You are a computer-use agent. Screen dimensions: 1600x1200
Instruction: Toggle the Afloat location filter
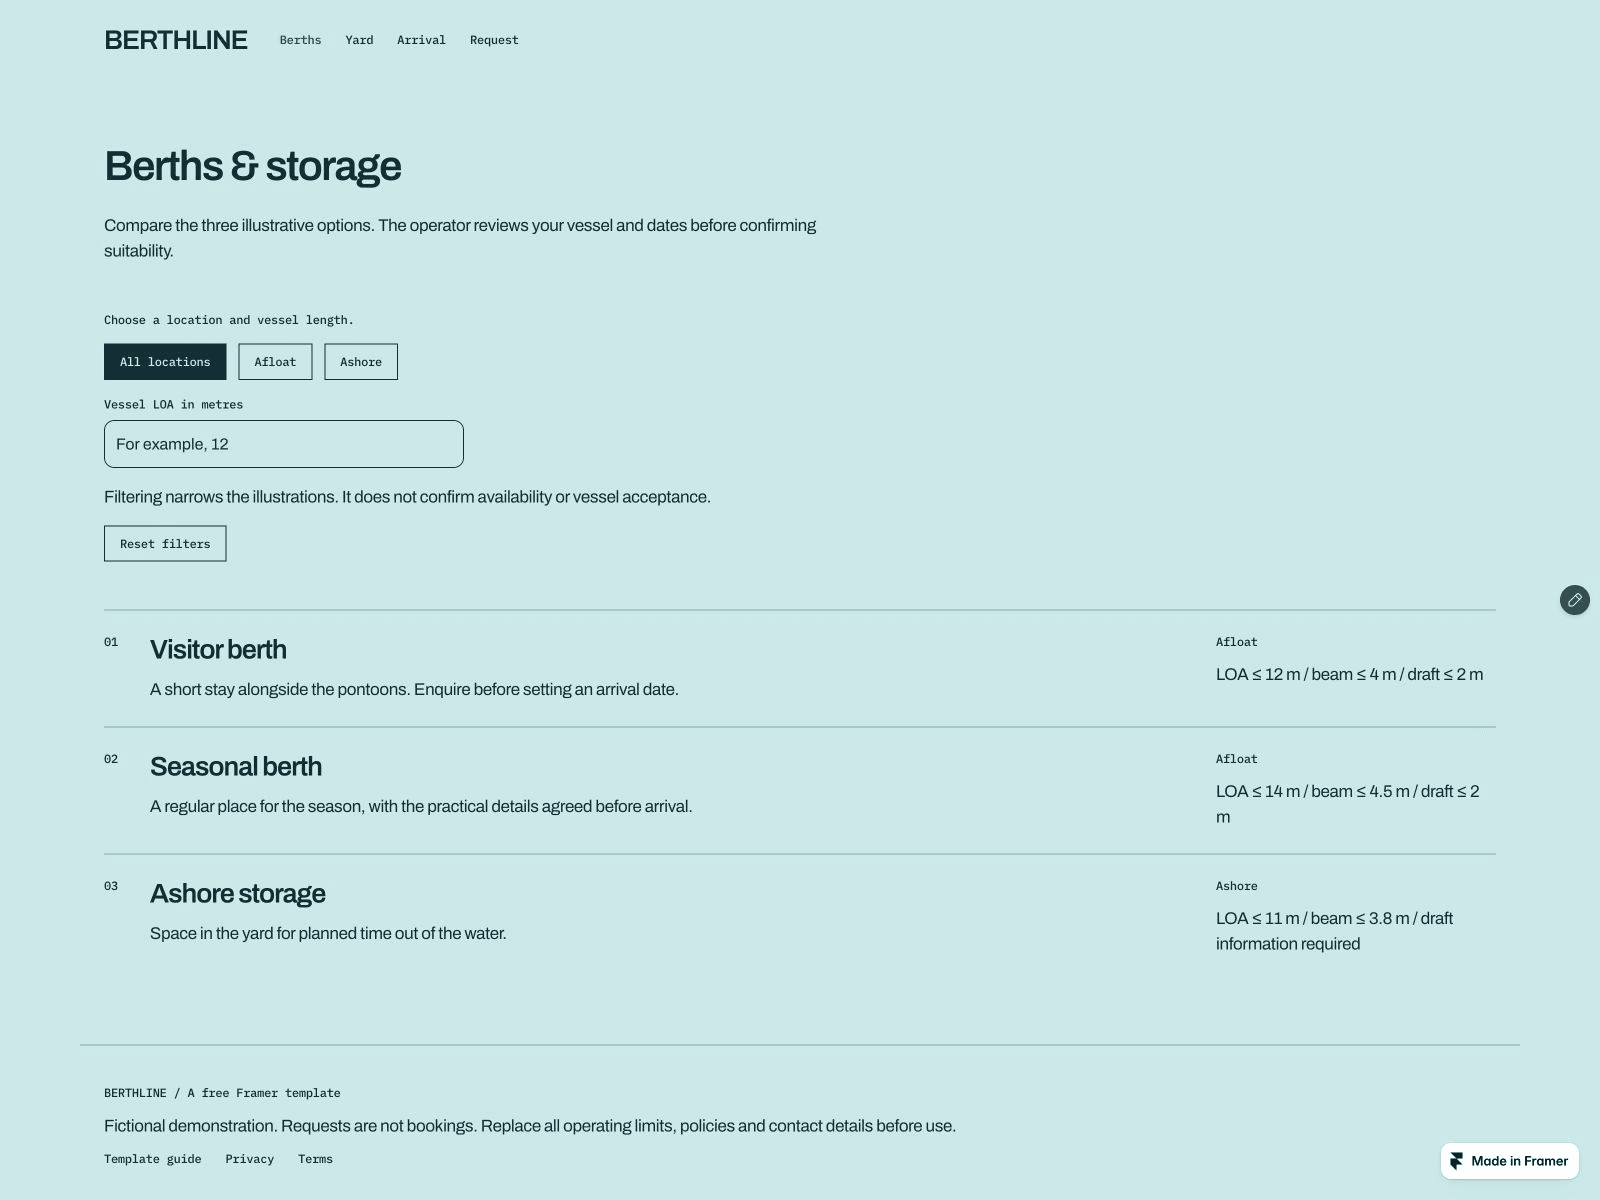pos(275,362)
